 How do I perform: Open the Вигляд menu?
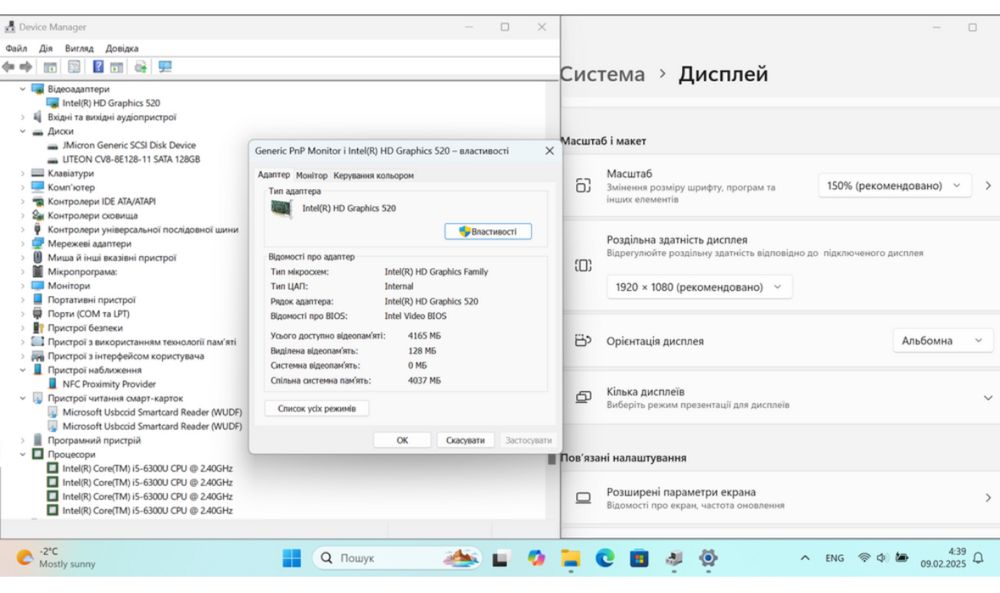point(79,48)
